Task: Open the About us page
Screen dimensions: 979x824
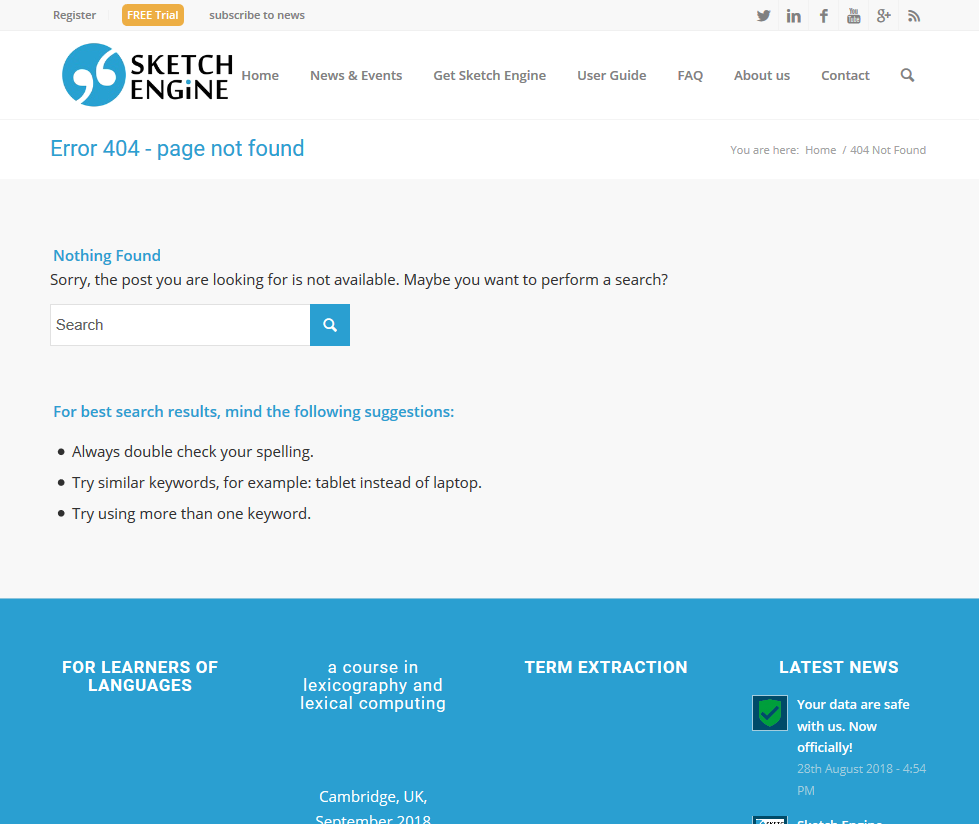Action: [761, 75]
